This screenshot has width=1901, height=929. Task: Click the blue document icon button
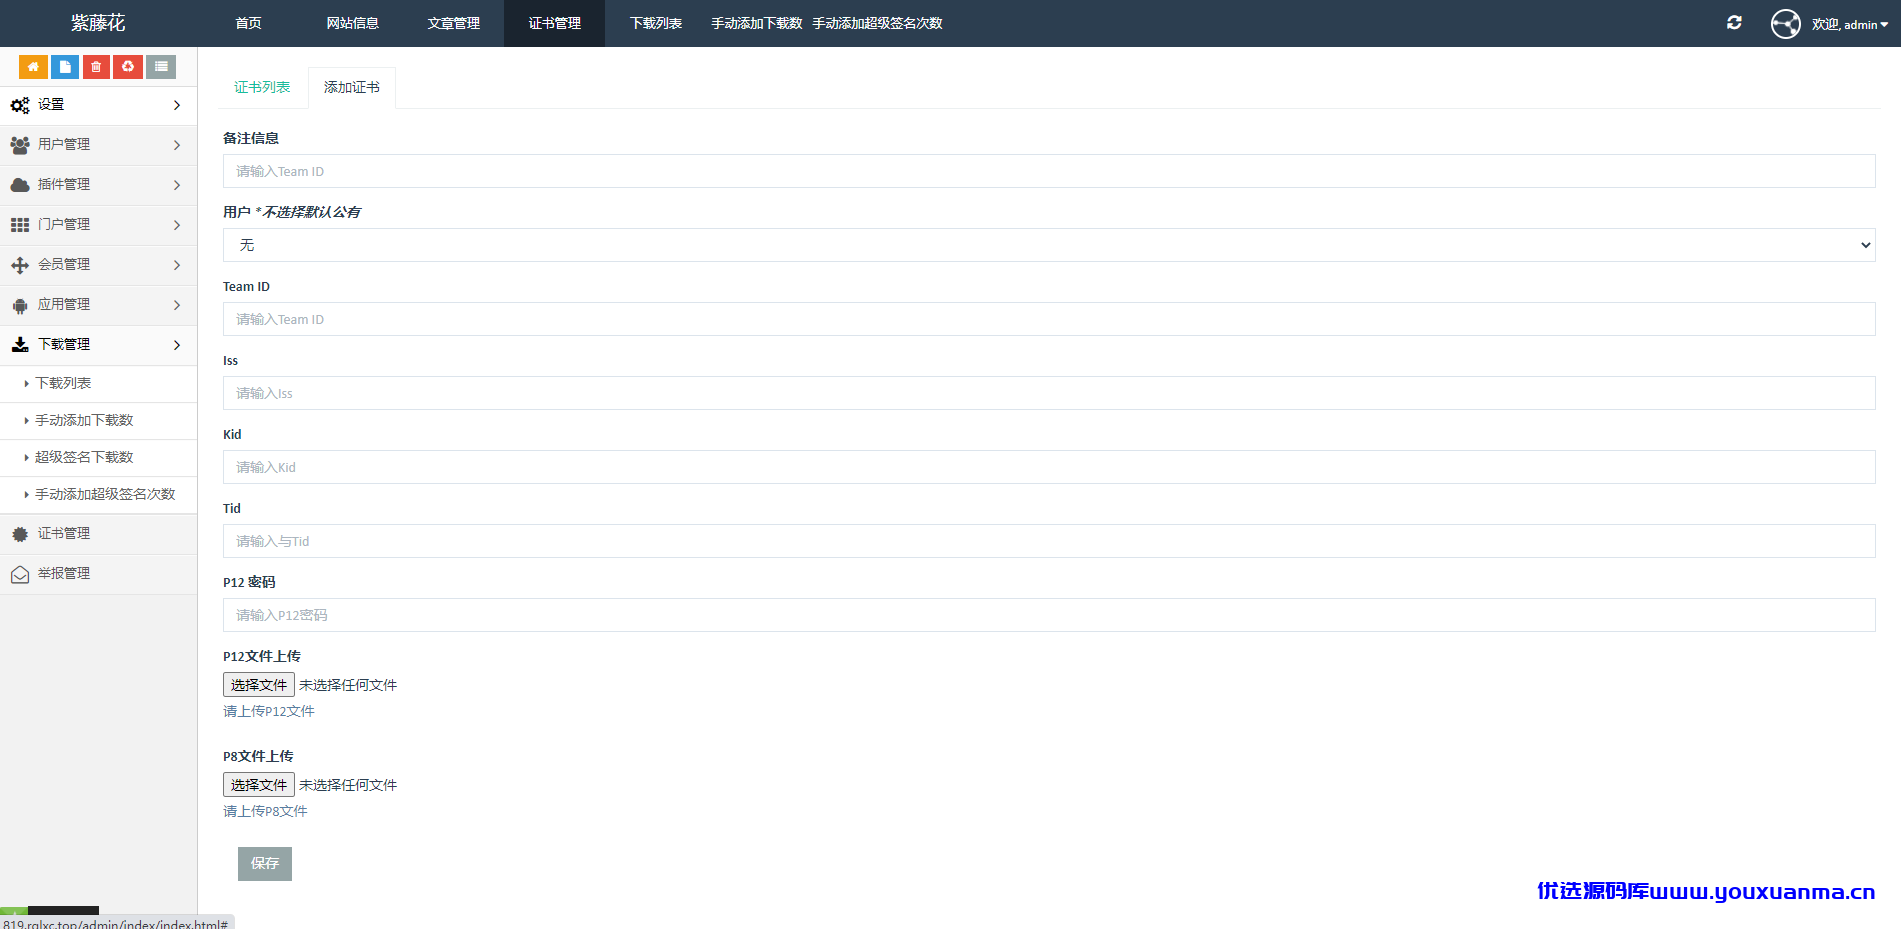click(x=65, y=67)
